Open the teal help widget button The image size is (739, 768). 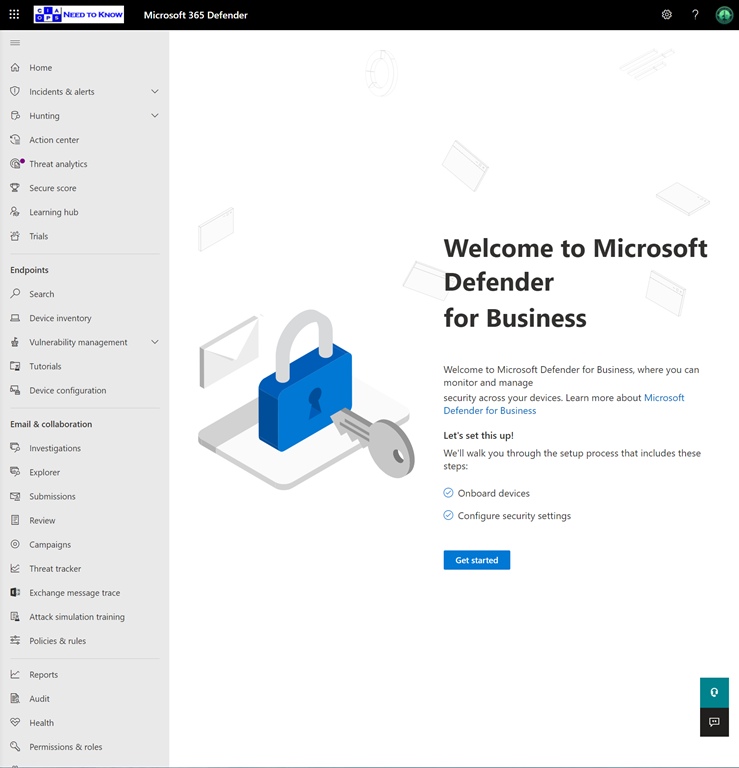coord(714,692)
